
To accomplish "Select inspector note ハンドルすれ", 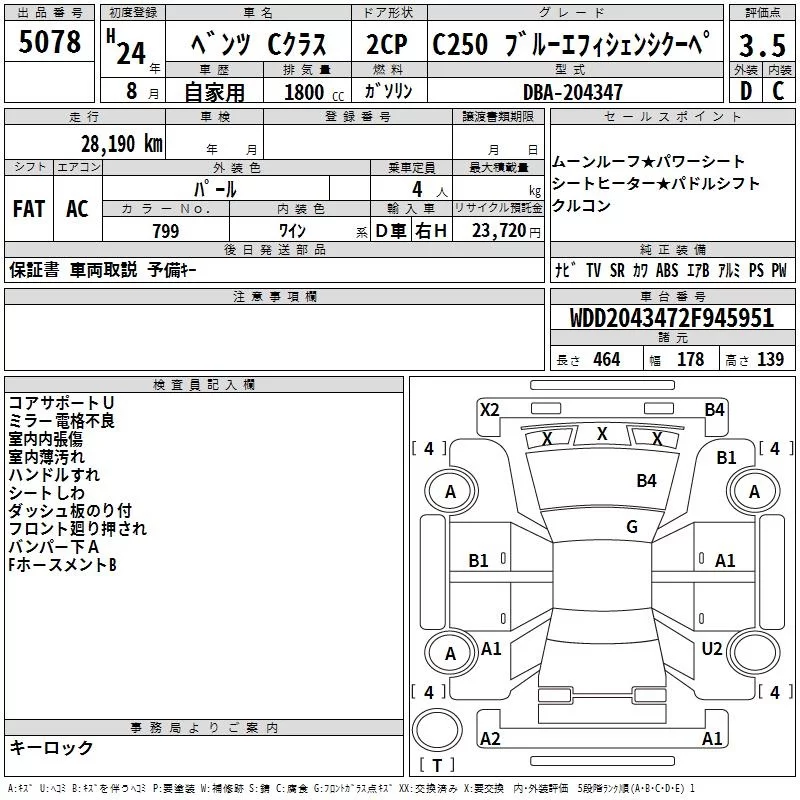I will tap(54, 474).
